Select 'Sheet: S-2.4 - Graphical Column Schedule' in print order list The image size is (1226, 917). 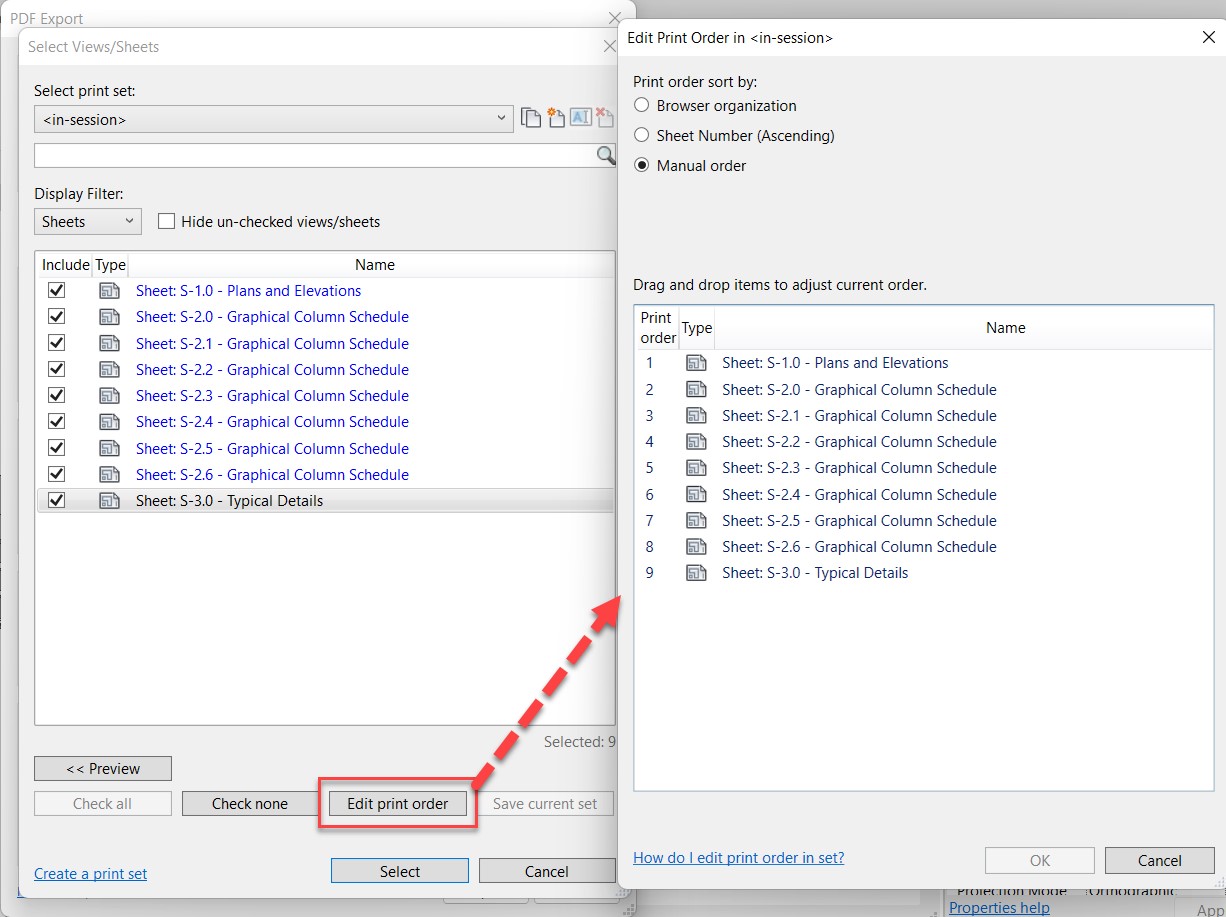[859, 495]
